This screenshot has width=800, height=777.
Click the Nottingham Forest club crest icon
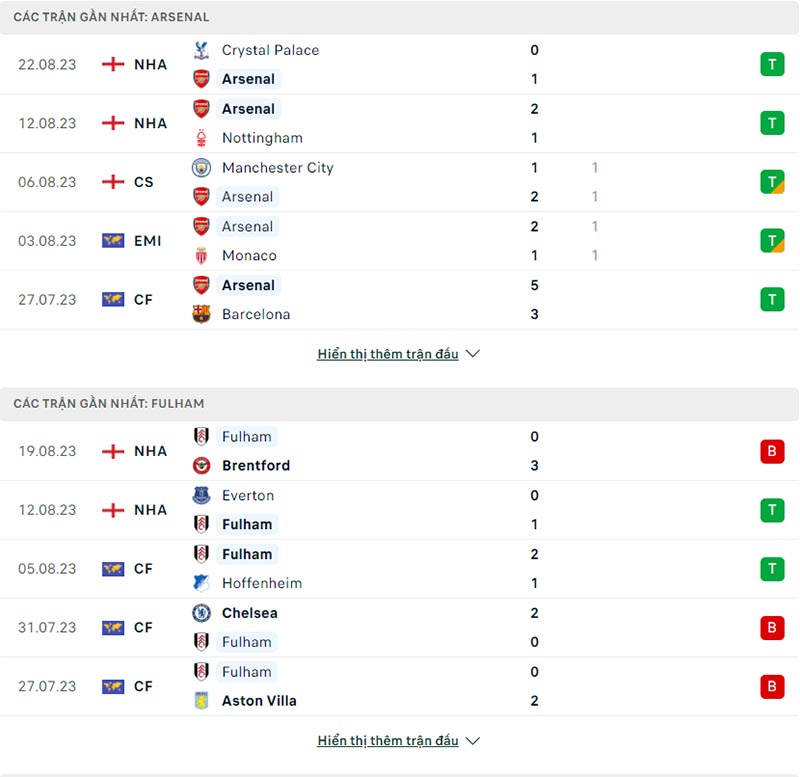click(202, 138)
